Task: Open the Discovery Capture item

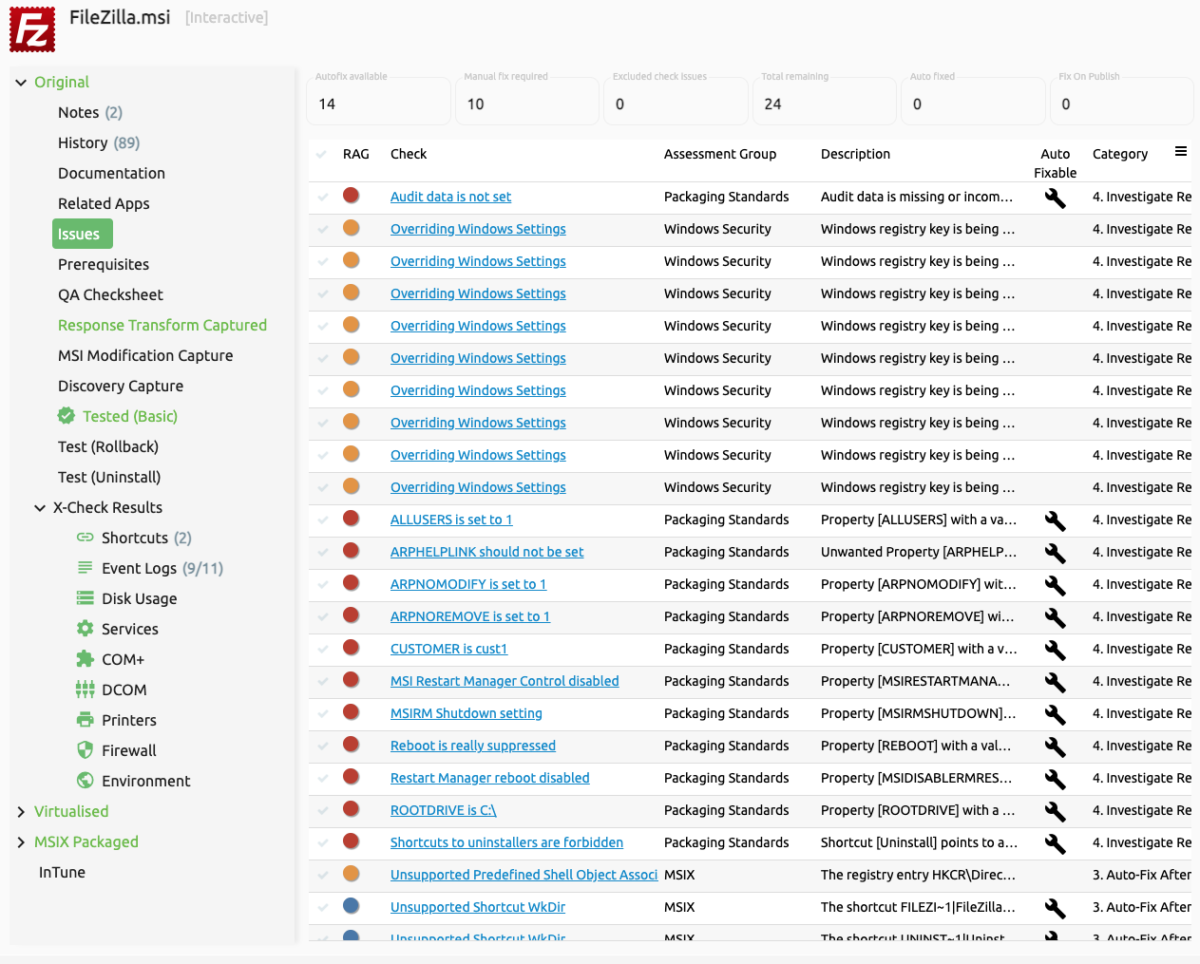Action: [x=120, y=386]
